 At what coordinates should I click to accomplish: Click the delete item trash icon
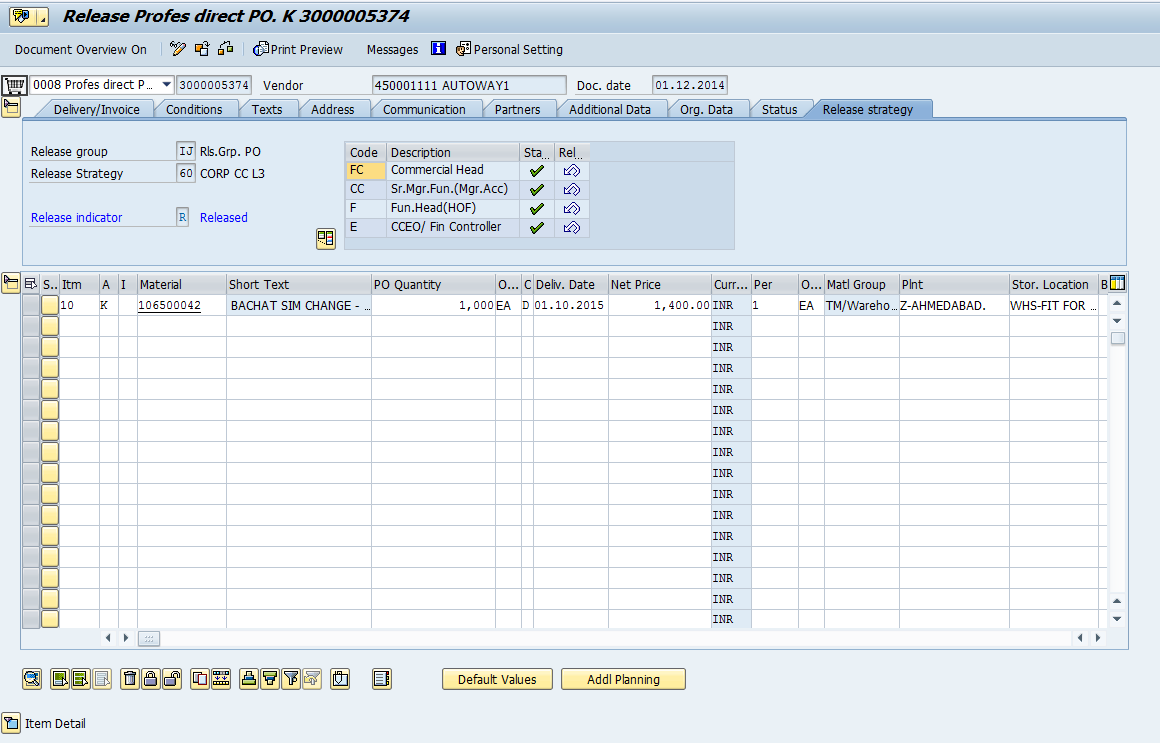click(x=130, y=679)
